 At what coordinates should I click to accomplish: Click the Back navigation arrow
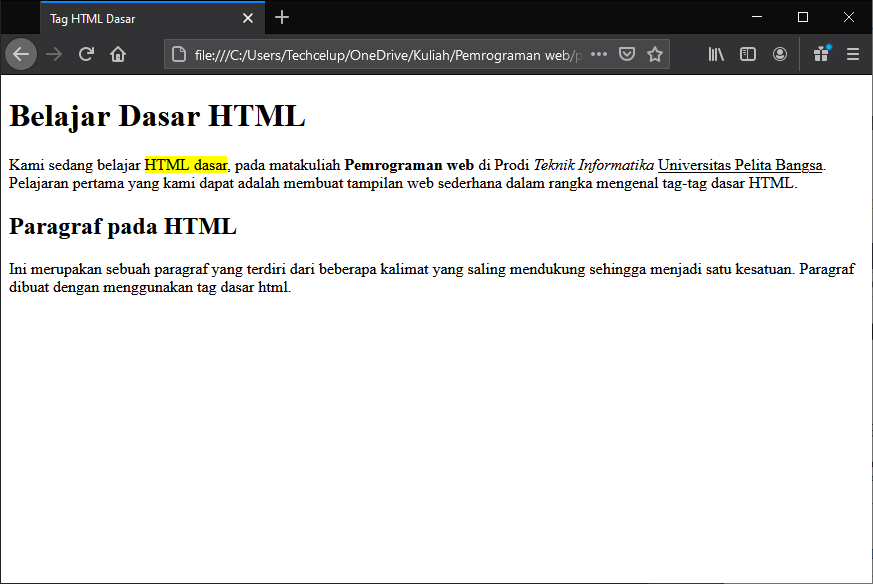[x=21, y=54]
